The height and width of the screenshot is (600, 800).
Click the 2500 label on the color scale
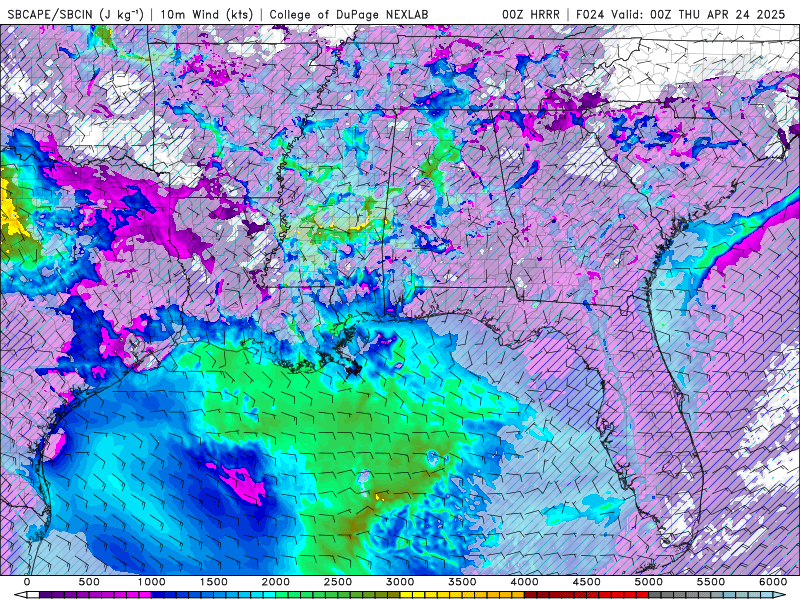coord(338,582)
